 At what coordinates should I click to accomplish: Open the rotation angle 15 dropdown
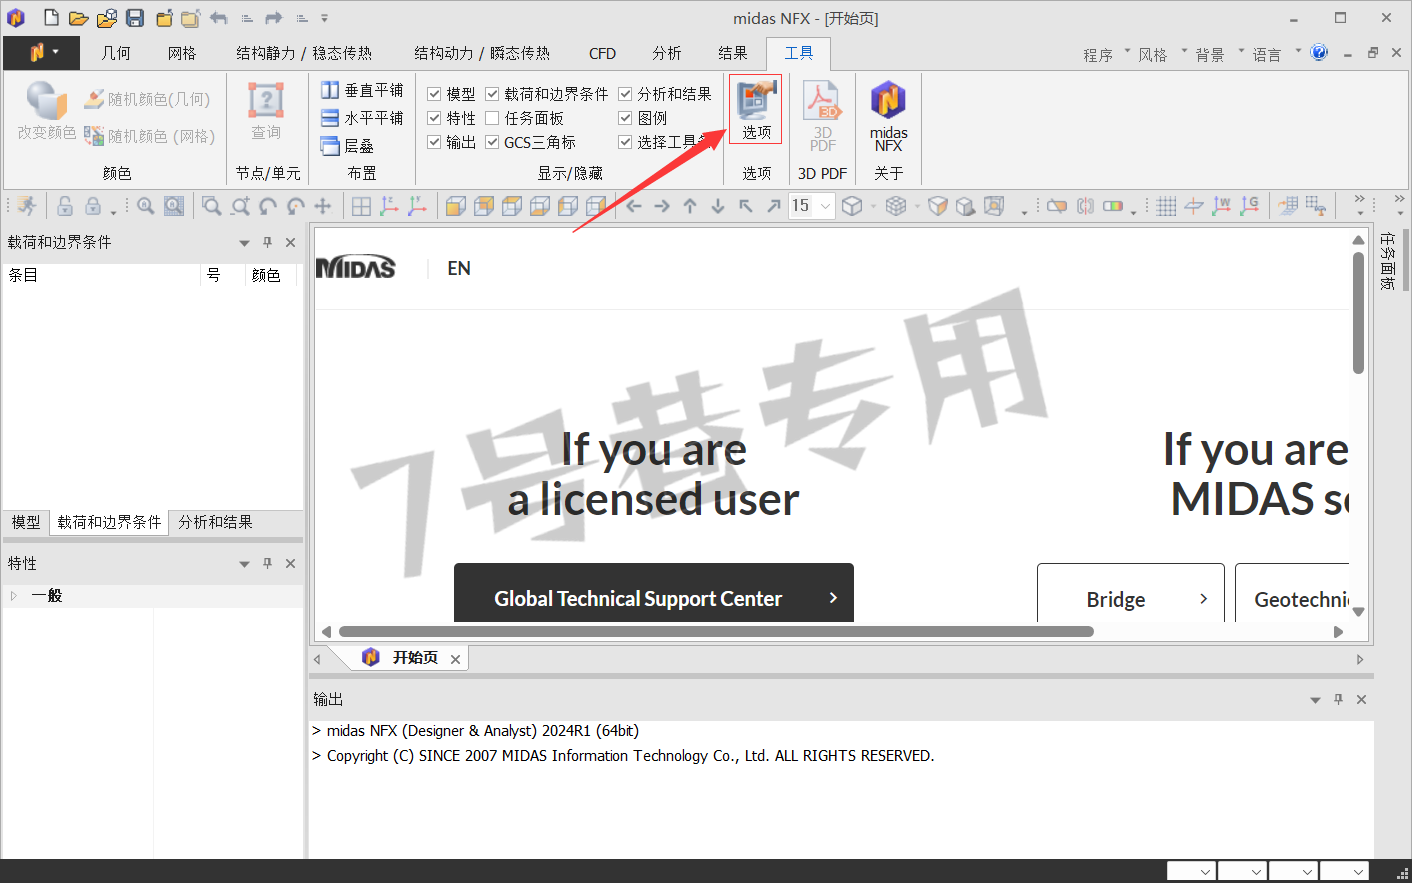[x=825, y=206]
